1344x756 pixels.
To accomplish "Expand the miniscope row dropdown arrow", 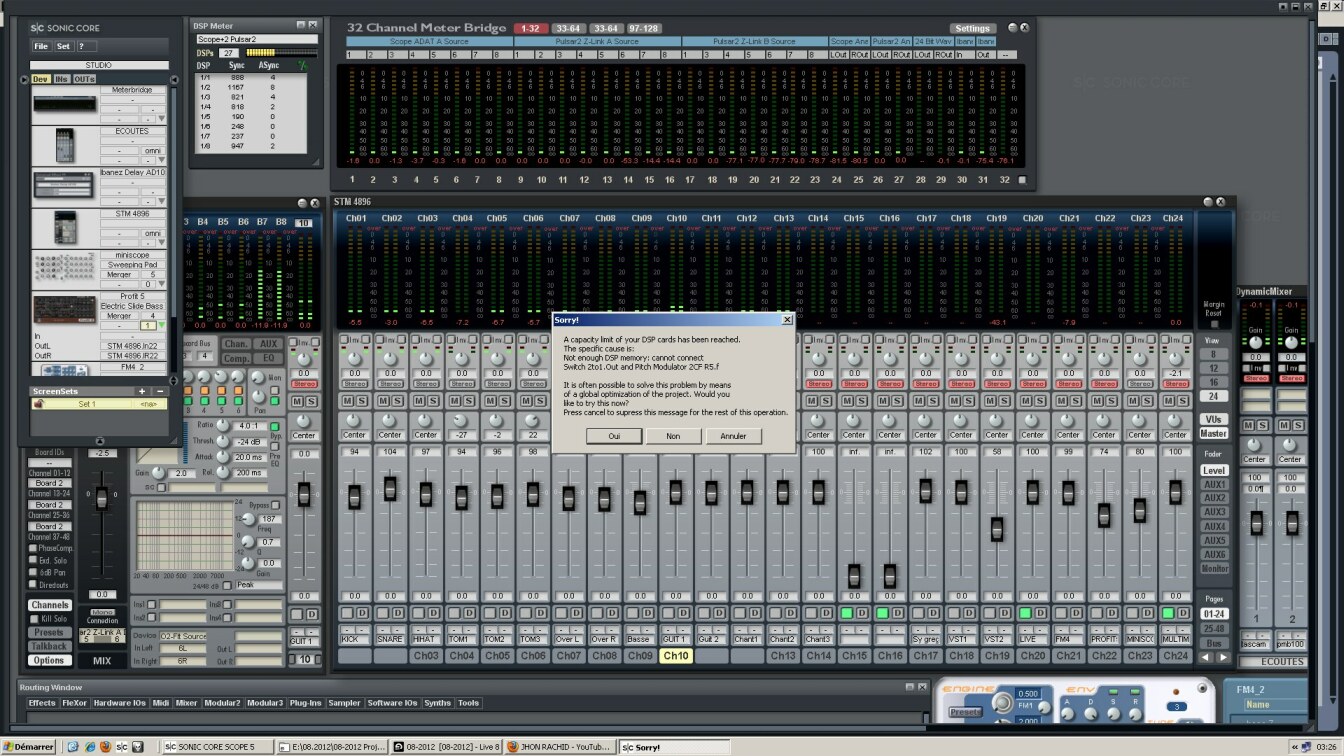I will 161,285.
